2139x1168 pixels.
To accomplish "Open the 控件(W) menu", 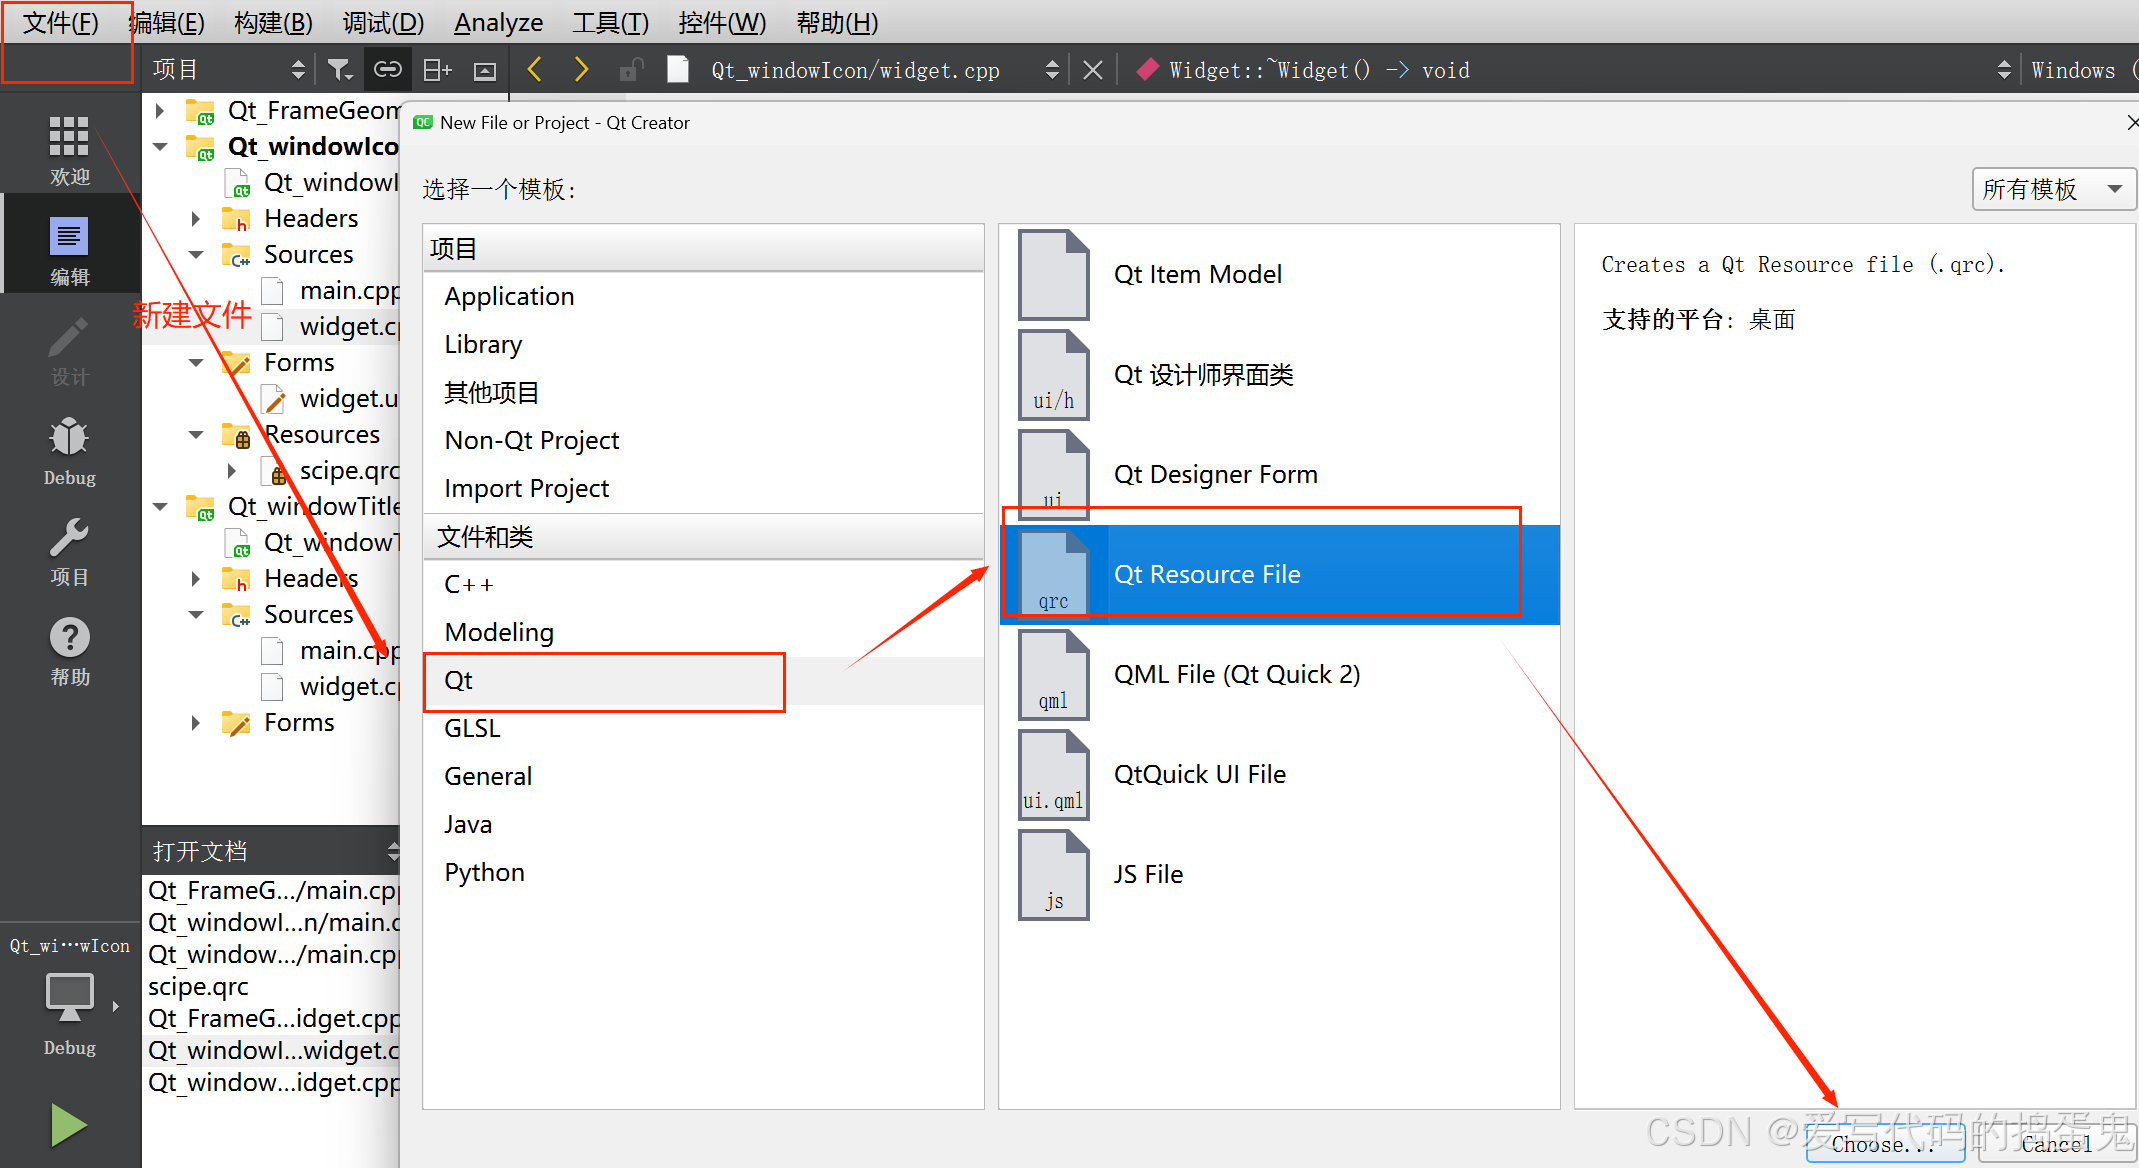I will pos(722,22).
